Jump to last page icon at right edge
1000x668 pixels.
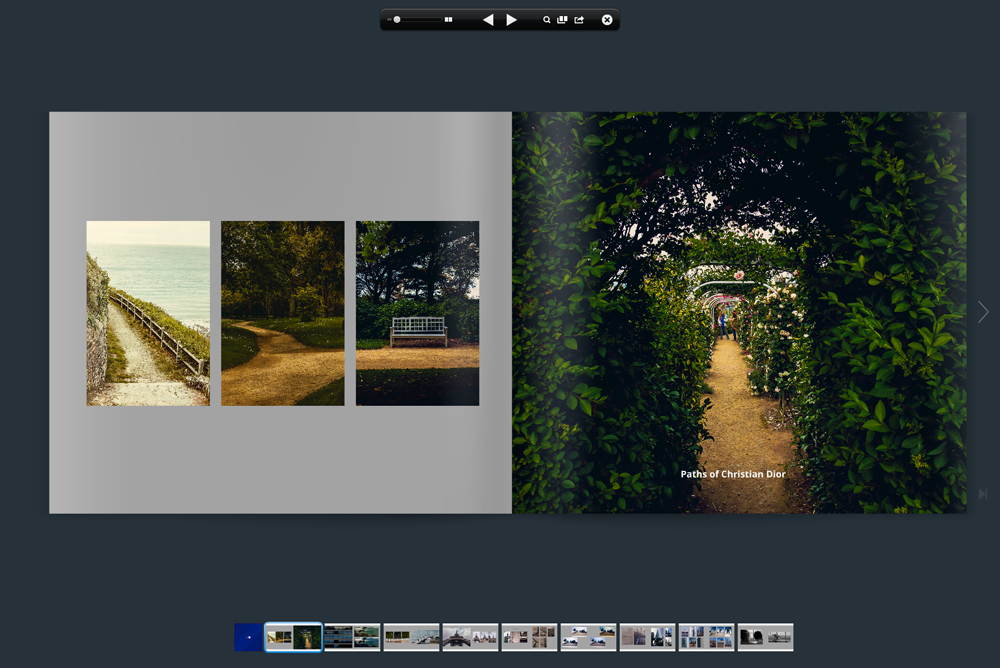click(x=983, y=494)
